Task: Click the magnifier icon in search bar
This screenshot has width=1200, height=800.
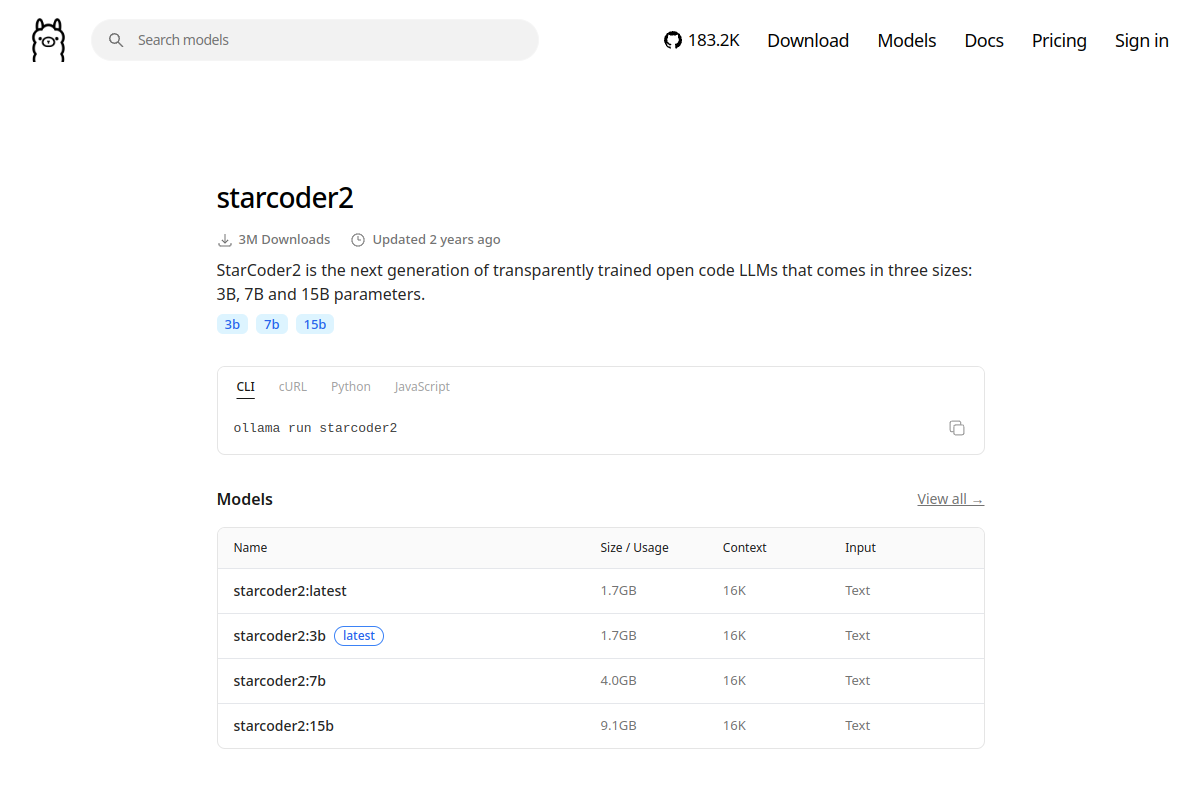Action: (x=116, y=40)
